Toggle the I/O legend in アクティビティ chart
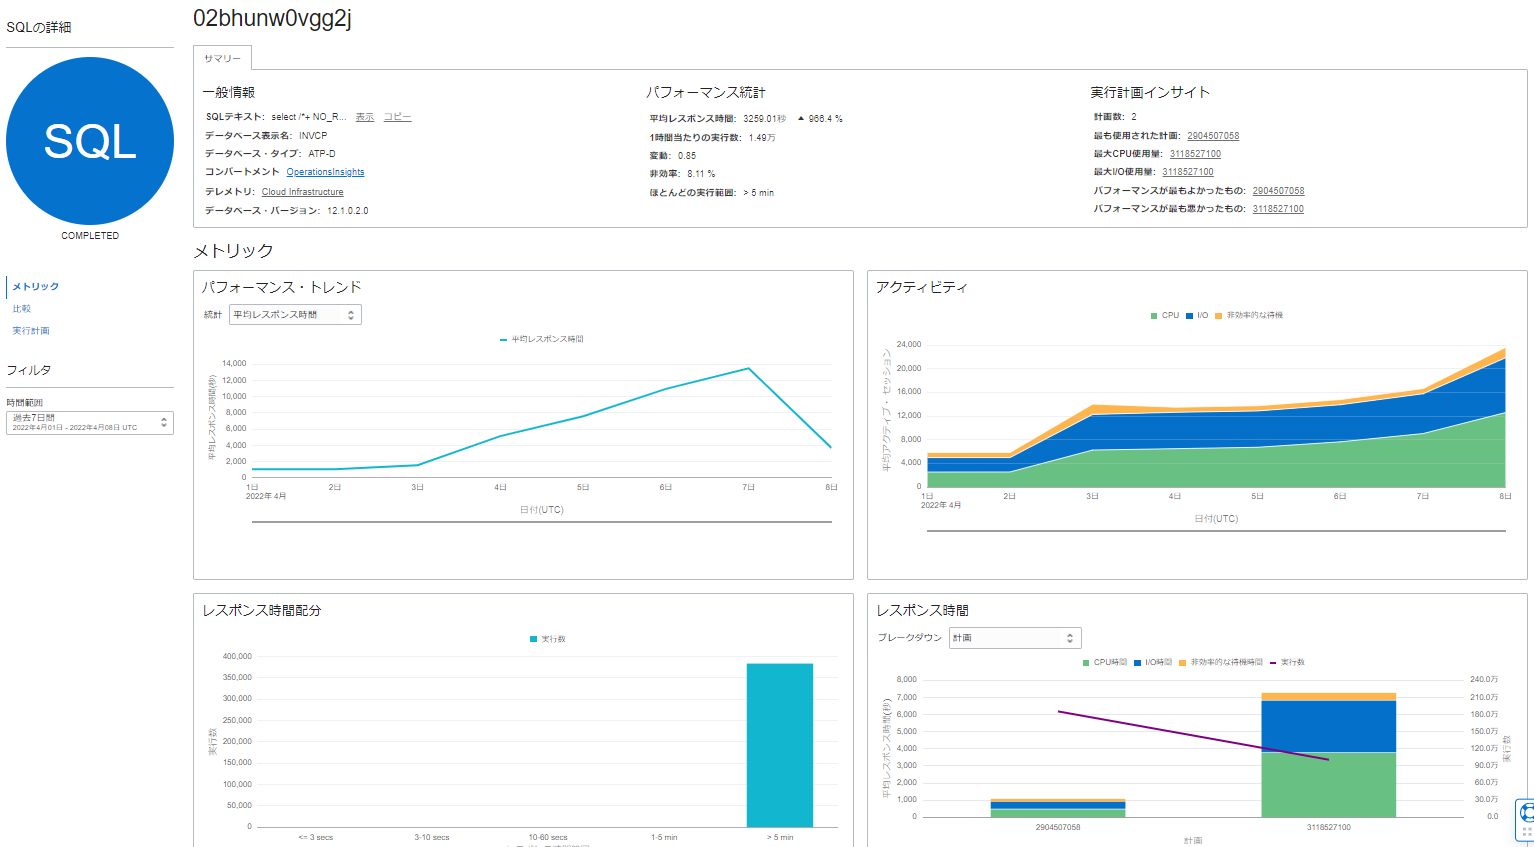The image size is (1534, 847). (x=1197, y=316)
